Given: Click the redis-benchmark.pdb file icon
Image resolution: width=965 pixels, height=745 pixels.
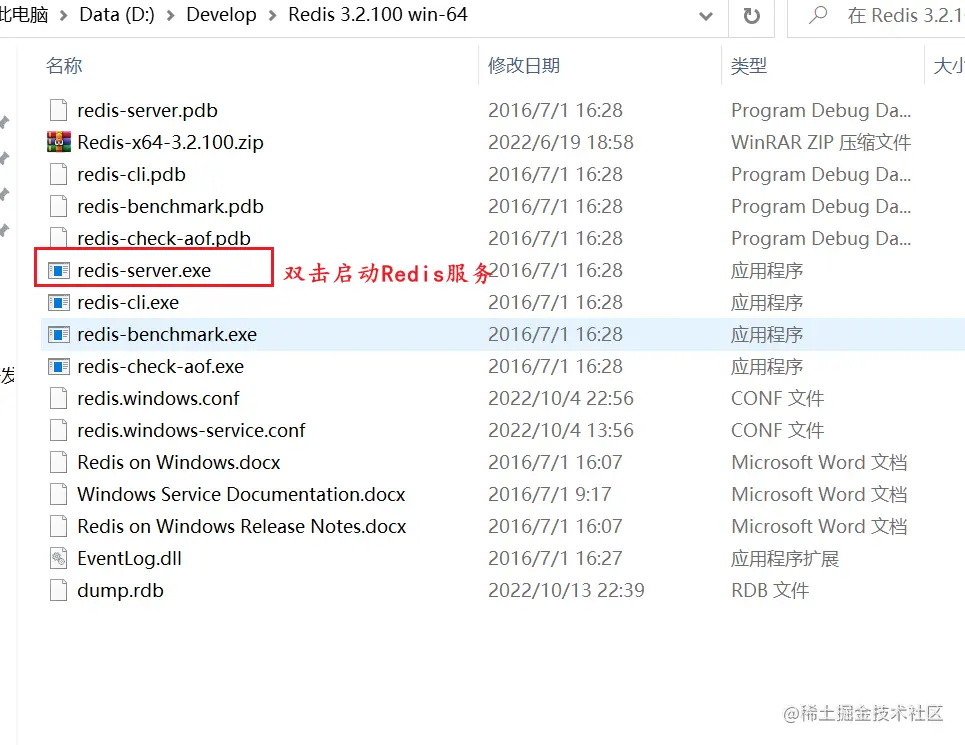Looking at the screenshot, I should point(58,207).
